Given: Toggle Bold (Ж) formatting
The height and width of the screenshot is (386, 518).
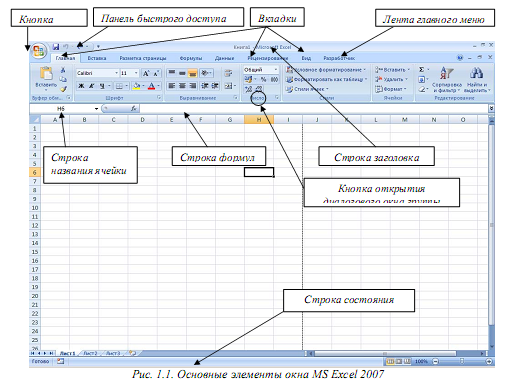Looking at the screenshot, I should click(81, 86).
